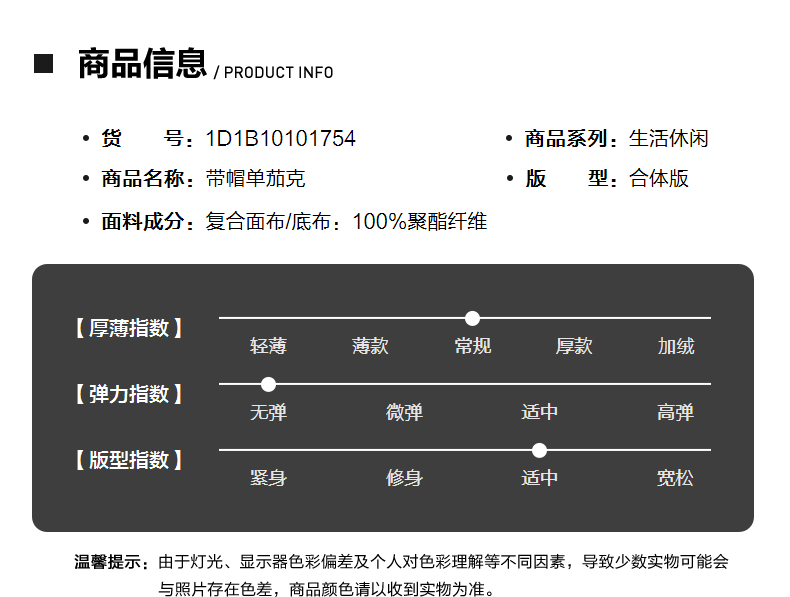Click the 弹力指数 label
Image resolution: width=790 pixels, height=597 pixels.
128,394
